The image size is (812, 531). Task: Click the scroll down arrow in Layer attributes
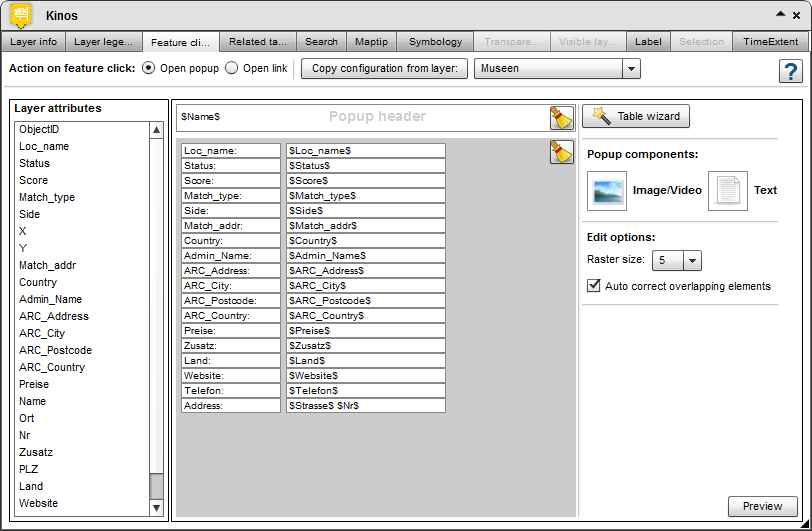click(156, 508)
